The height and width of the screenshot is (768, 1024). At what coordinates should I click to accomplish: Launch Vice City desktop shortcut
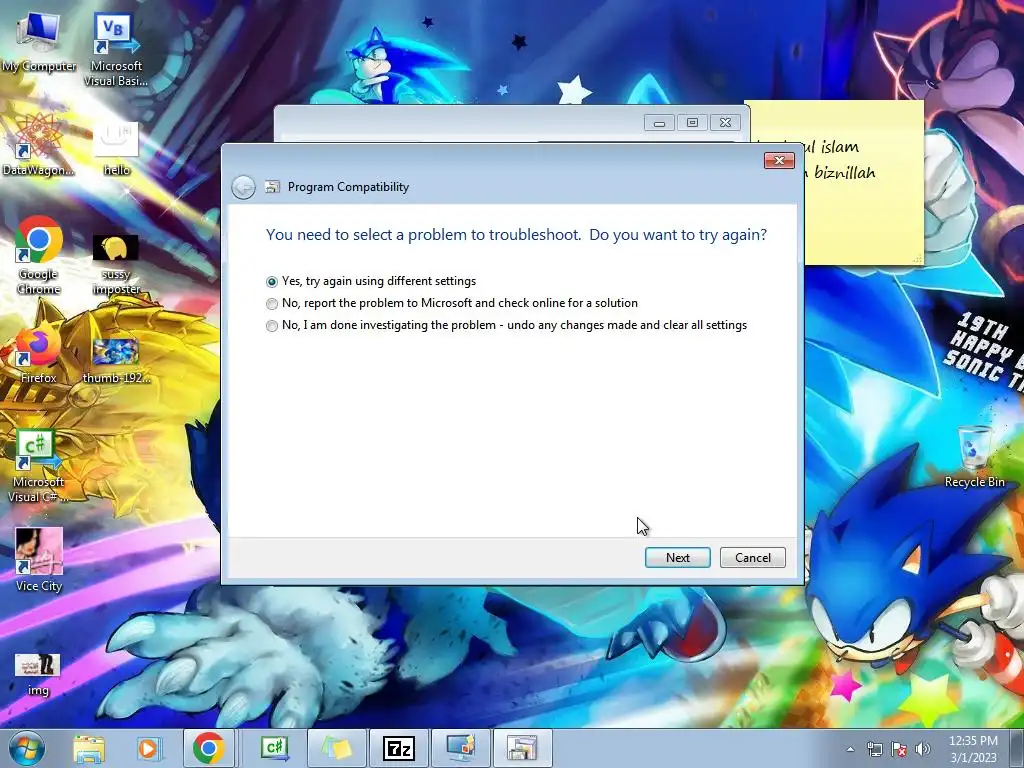39,560
